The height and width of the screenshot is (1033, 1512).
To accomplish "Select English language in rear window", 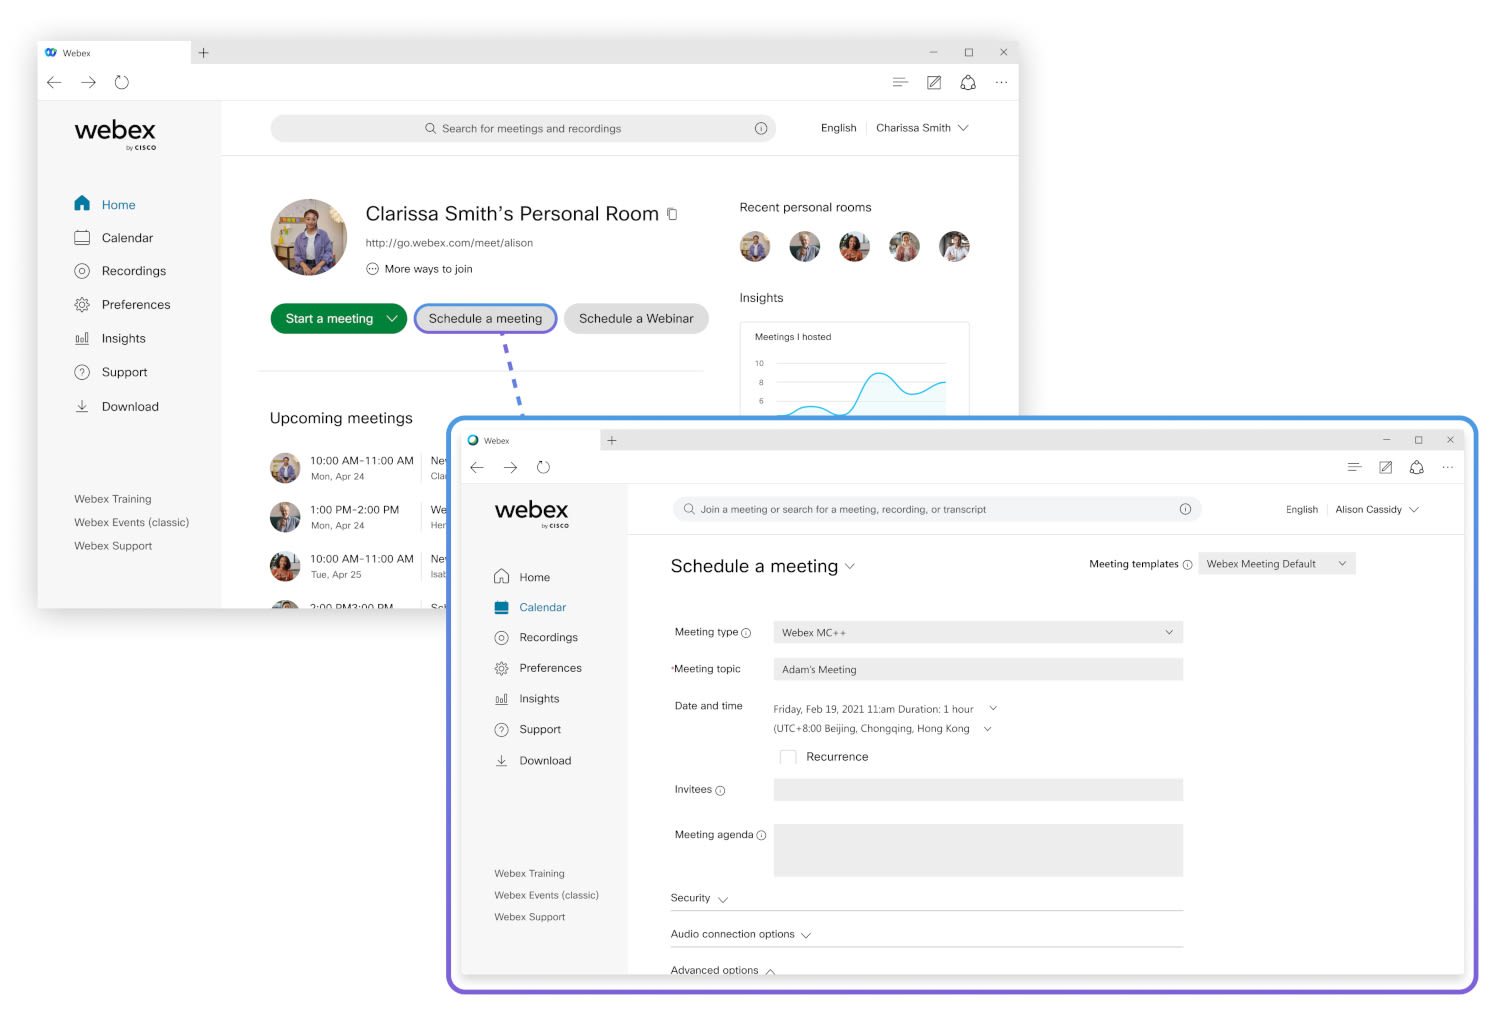I will coord(838,128).
